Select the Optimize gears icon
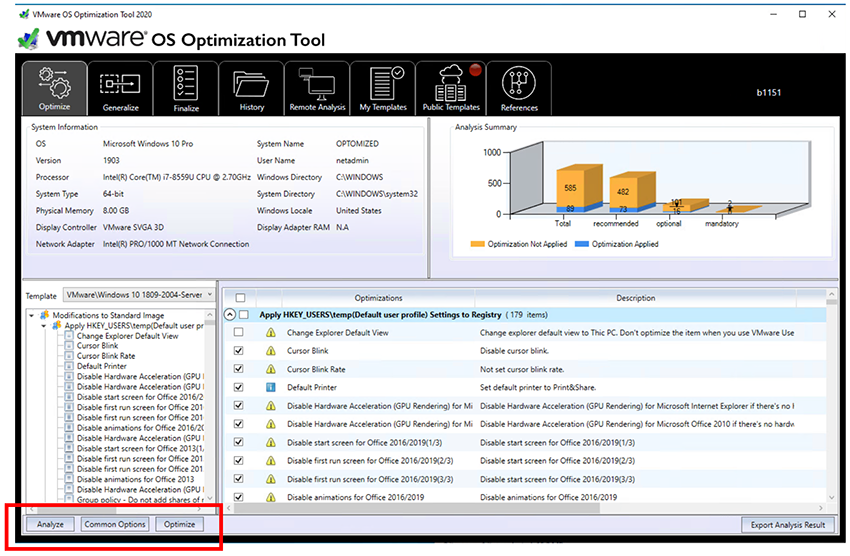Viewport: 850px width, 556px height. coord(54,83)
